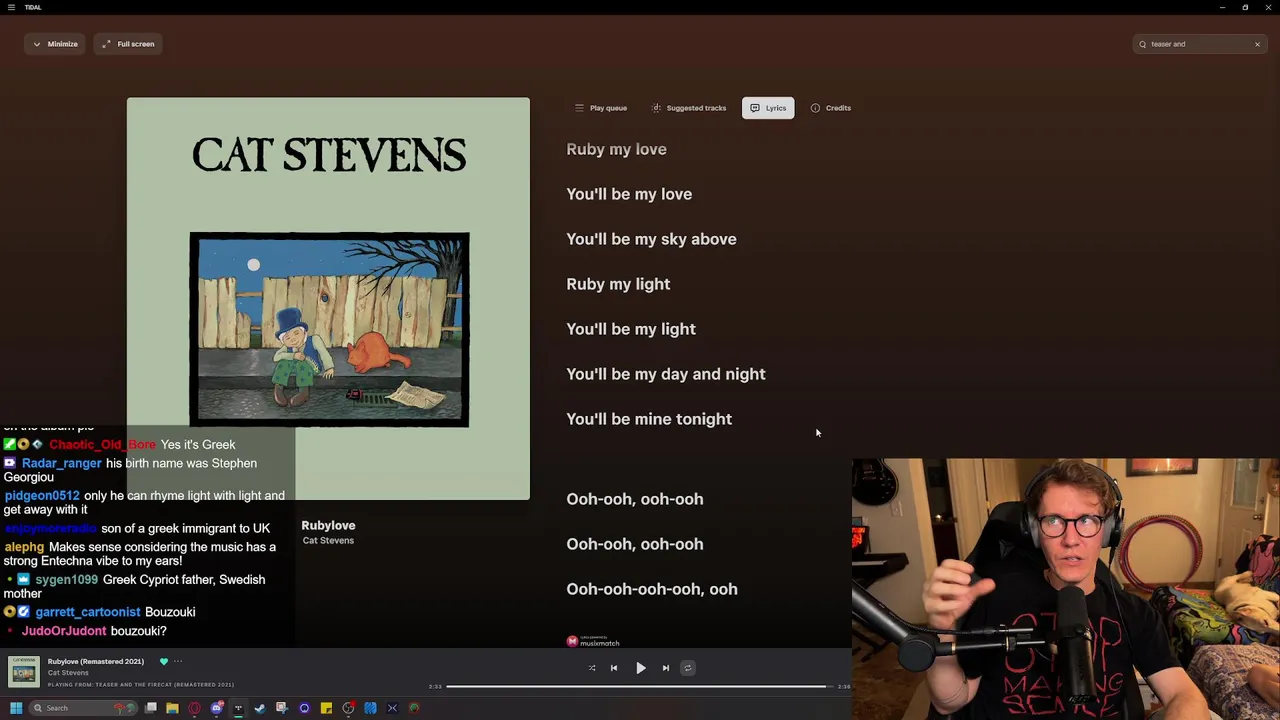Click username sygen1099 in chat
Image resolution: width=1280 pixels, height=720 pixels.
[67, 580]
